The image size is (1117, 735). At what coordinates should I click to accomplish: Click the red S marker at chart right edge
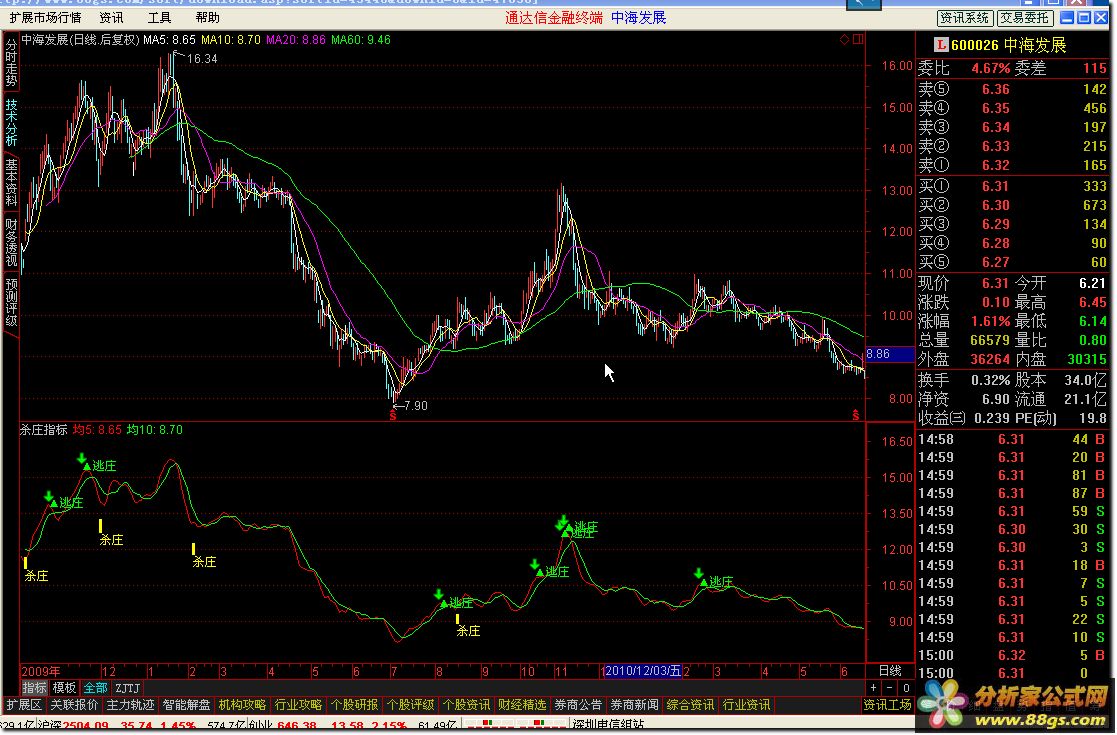point(856,415)
